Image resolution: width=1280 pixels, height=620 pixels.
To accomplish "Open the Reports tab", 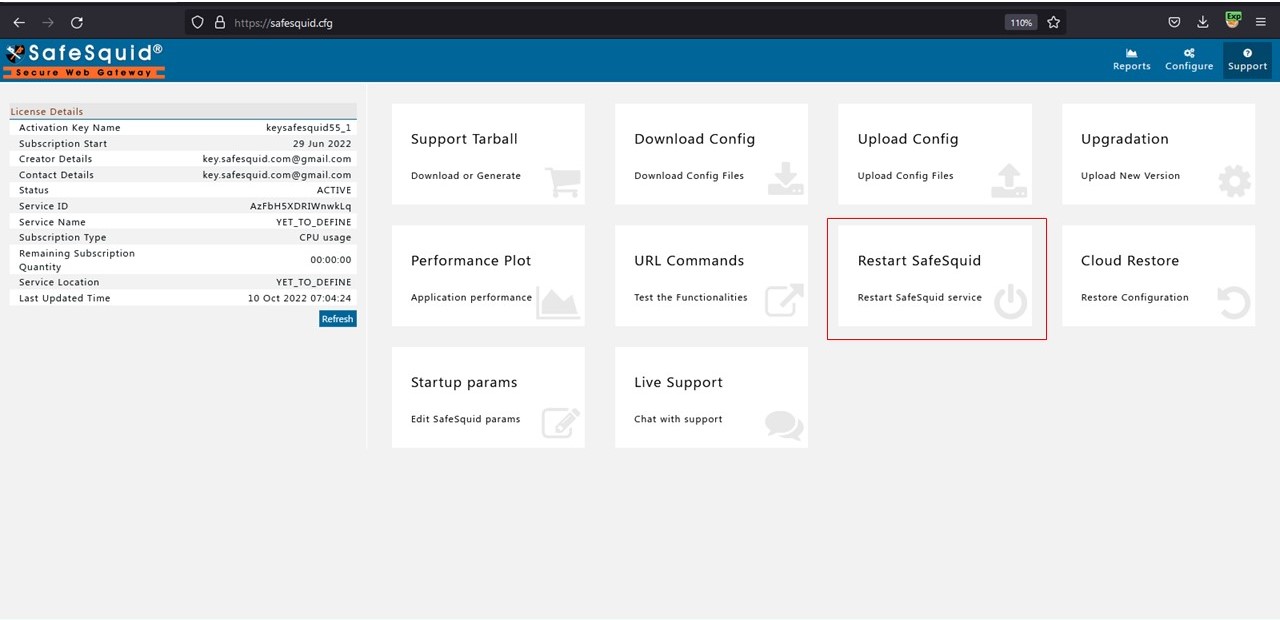I will (1132, 60).
